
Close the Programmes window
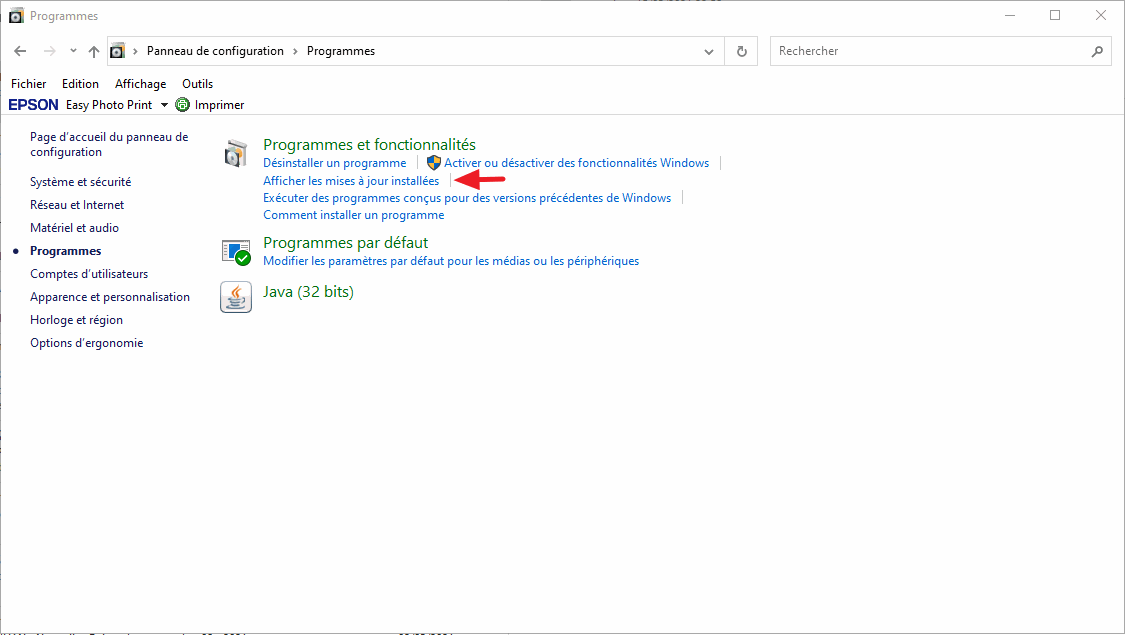[x=1101, y=15]
